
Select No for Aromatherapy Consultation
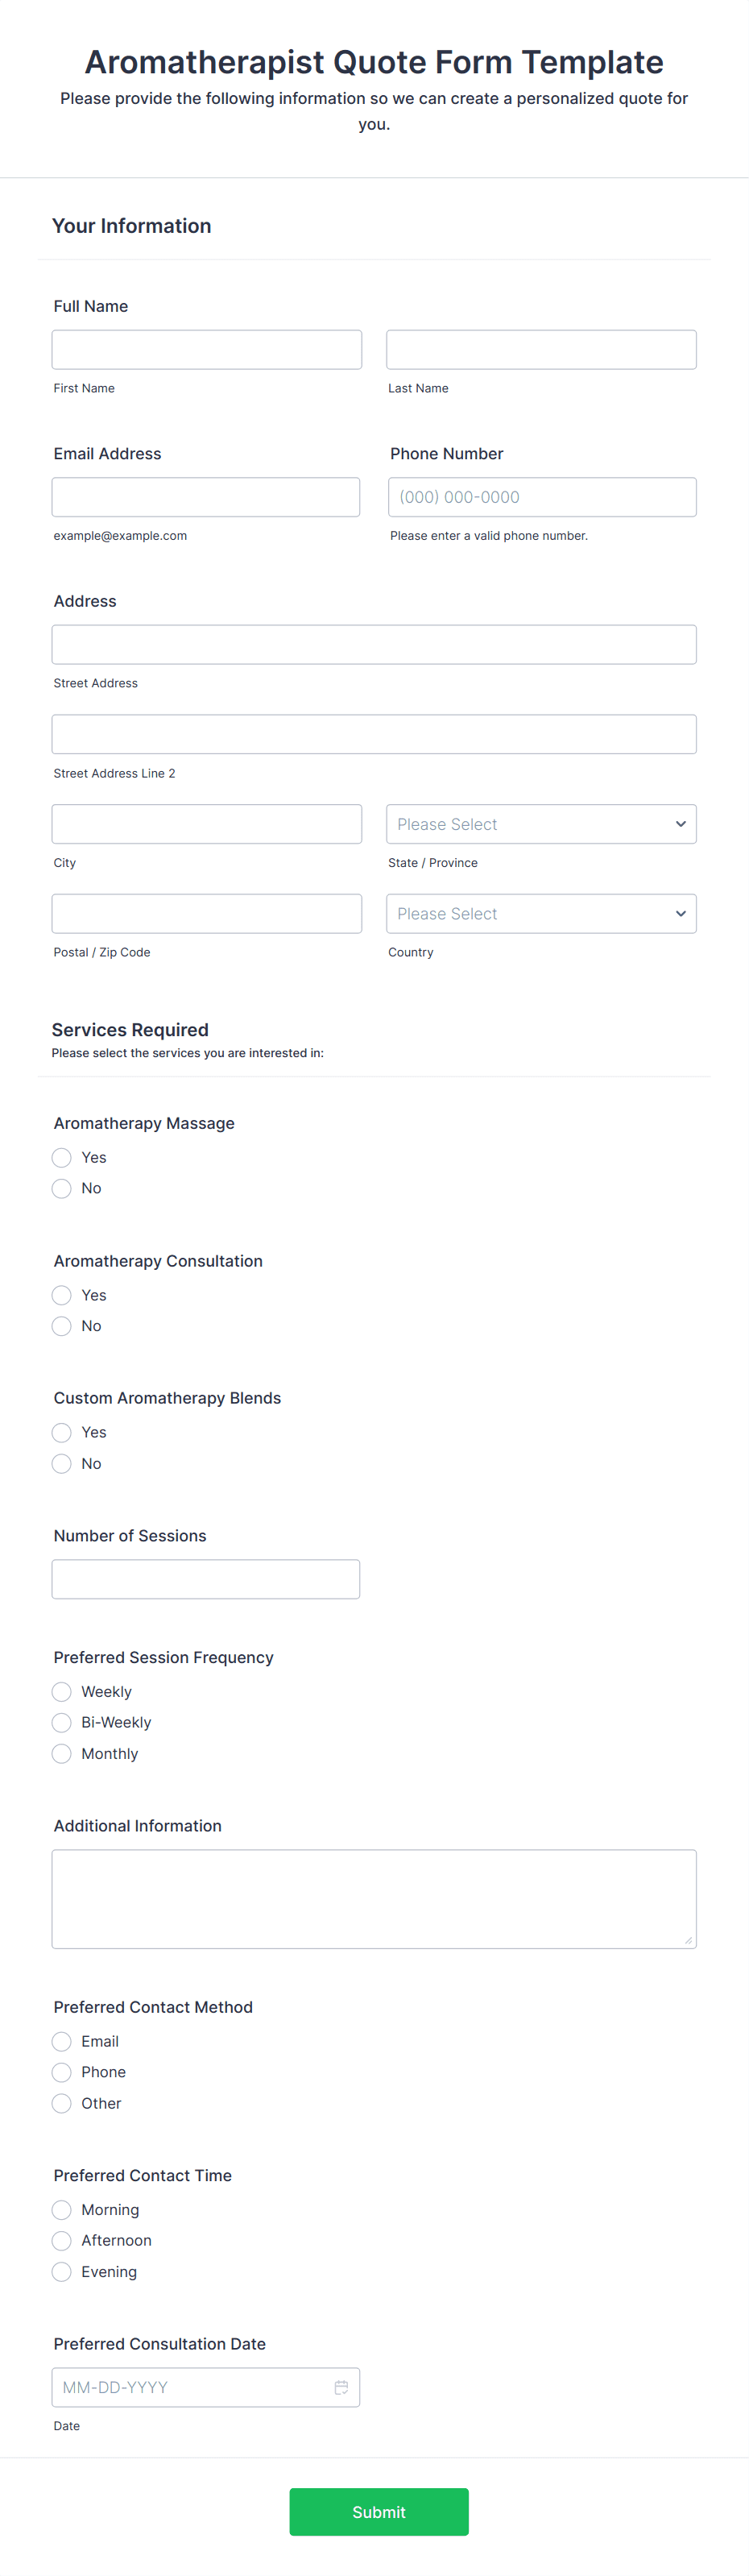coord(62,1326)
